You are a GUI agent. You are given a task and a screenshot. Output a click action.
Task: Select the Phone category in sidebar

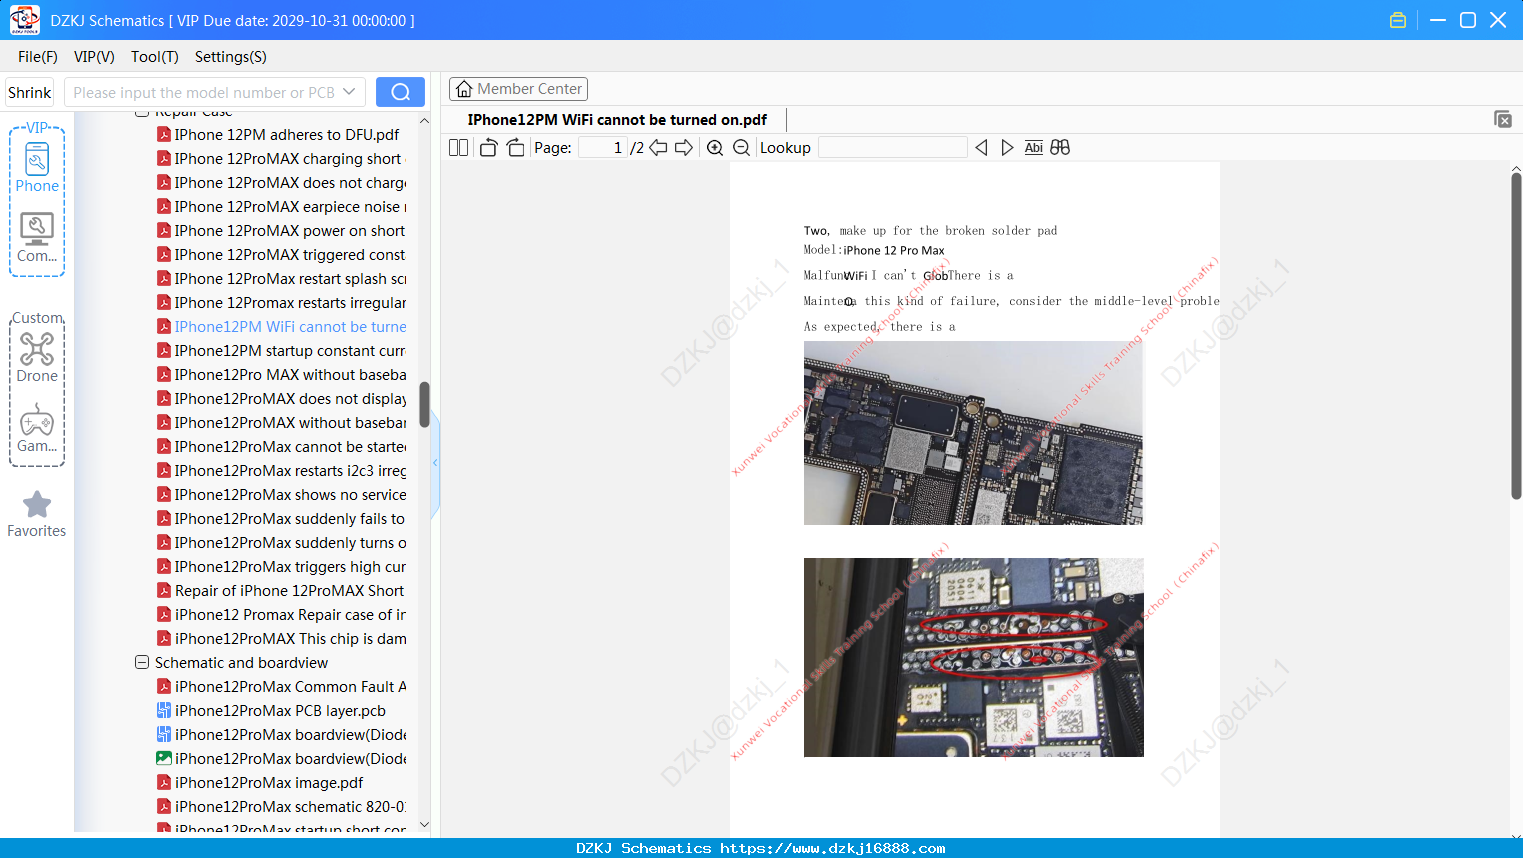tap(37, 167)
